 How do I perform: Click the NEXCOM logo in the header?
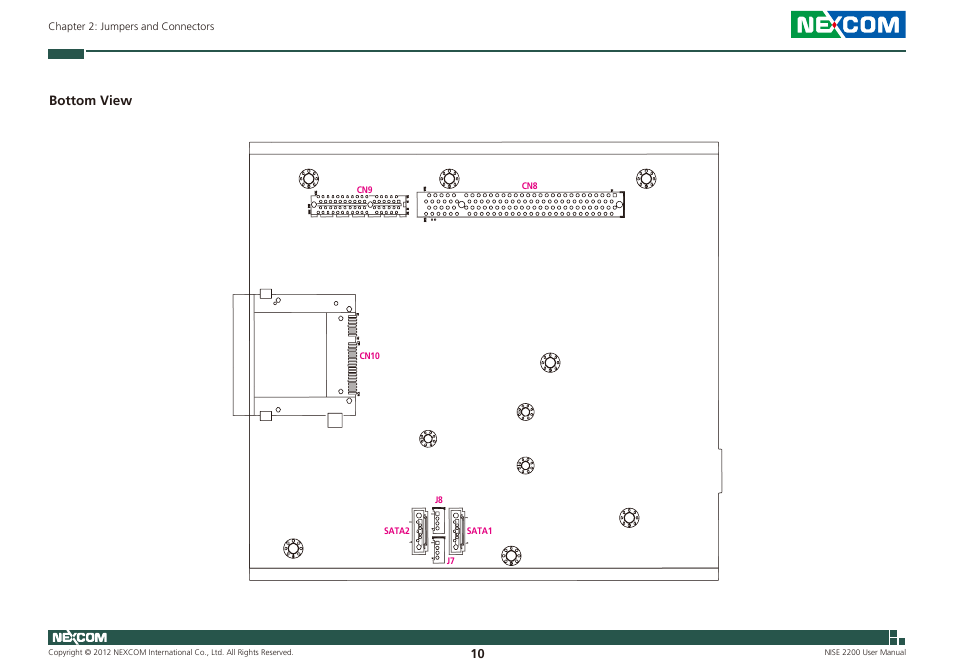tap(848, 24)
